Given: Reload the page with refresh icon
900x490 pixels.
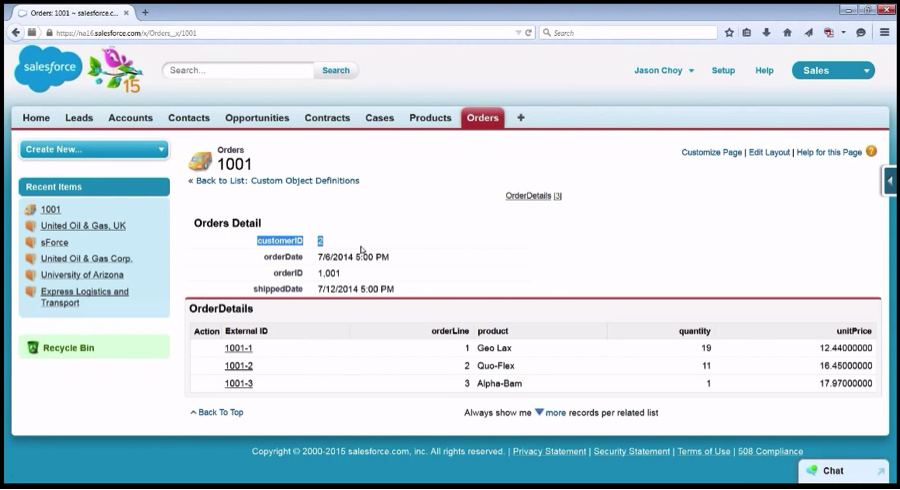Looking at the screenshot, I should tap(529, 33).
